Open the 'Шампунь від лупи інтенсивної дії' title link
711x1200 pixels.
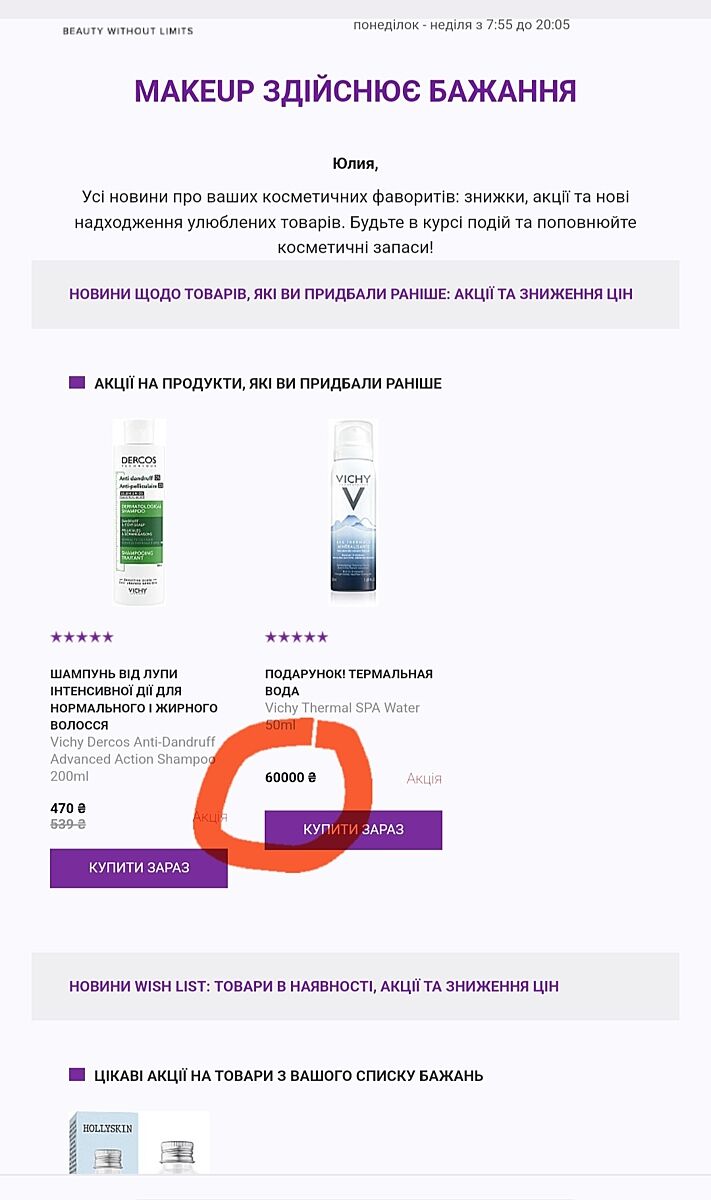click(x=134, y=699)
